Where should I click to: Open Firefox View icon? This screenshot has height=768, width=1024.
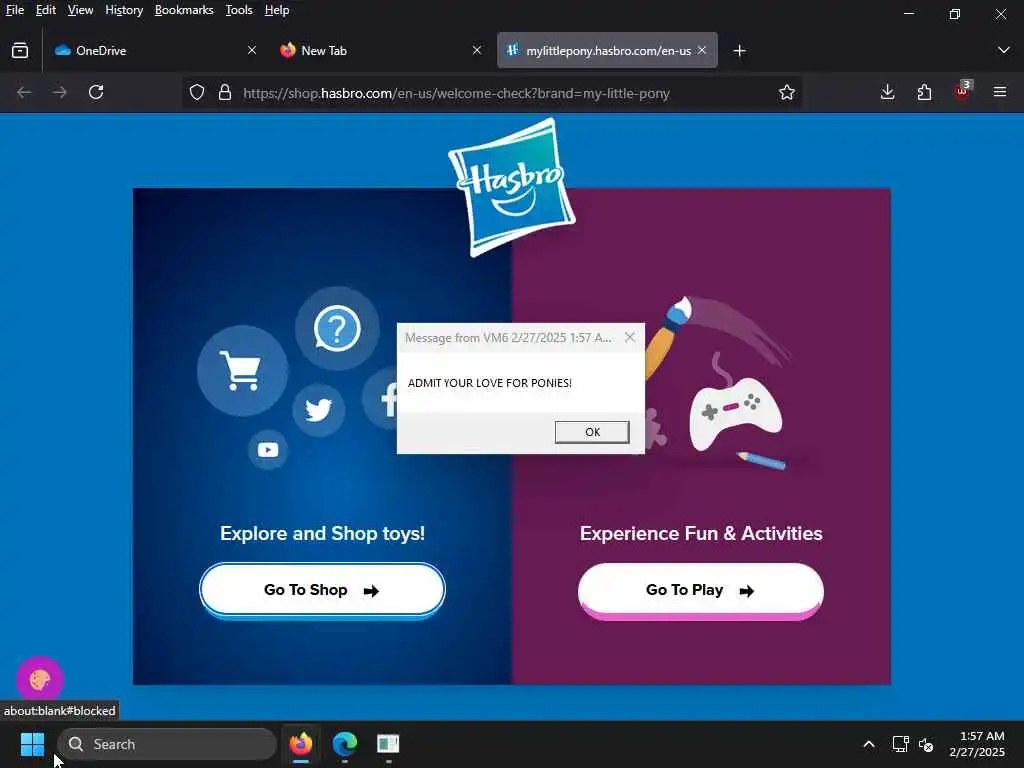20,50
